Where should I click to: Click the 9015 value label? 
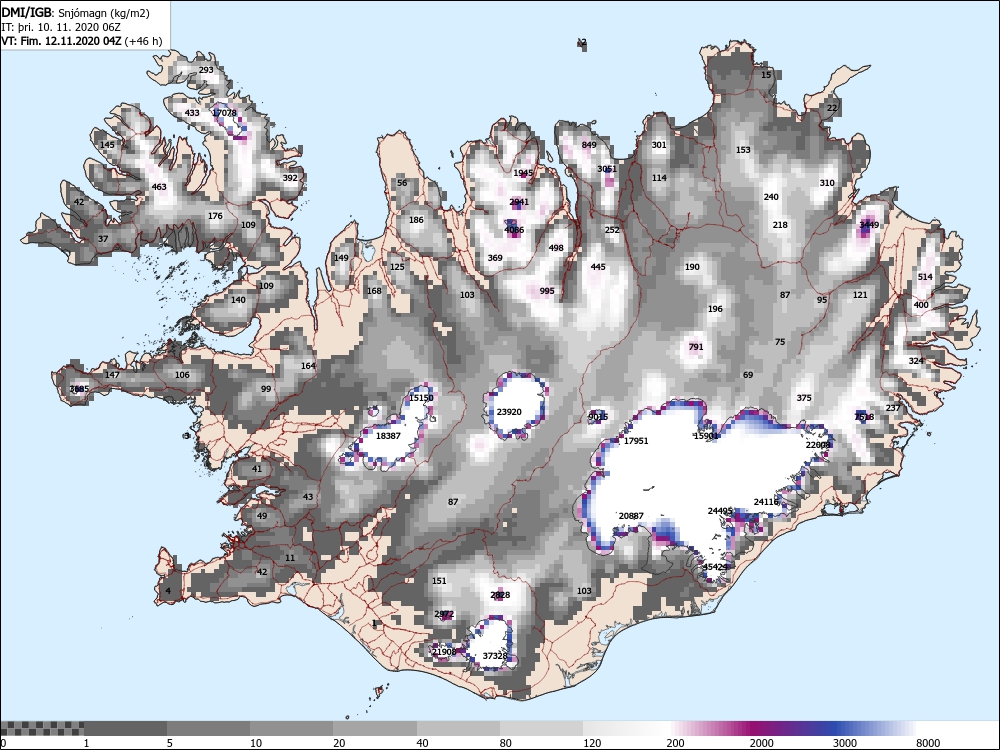tap(598, 416)
